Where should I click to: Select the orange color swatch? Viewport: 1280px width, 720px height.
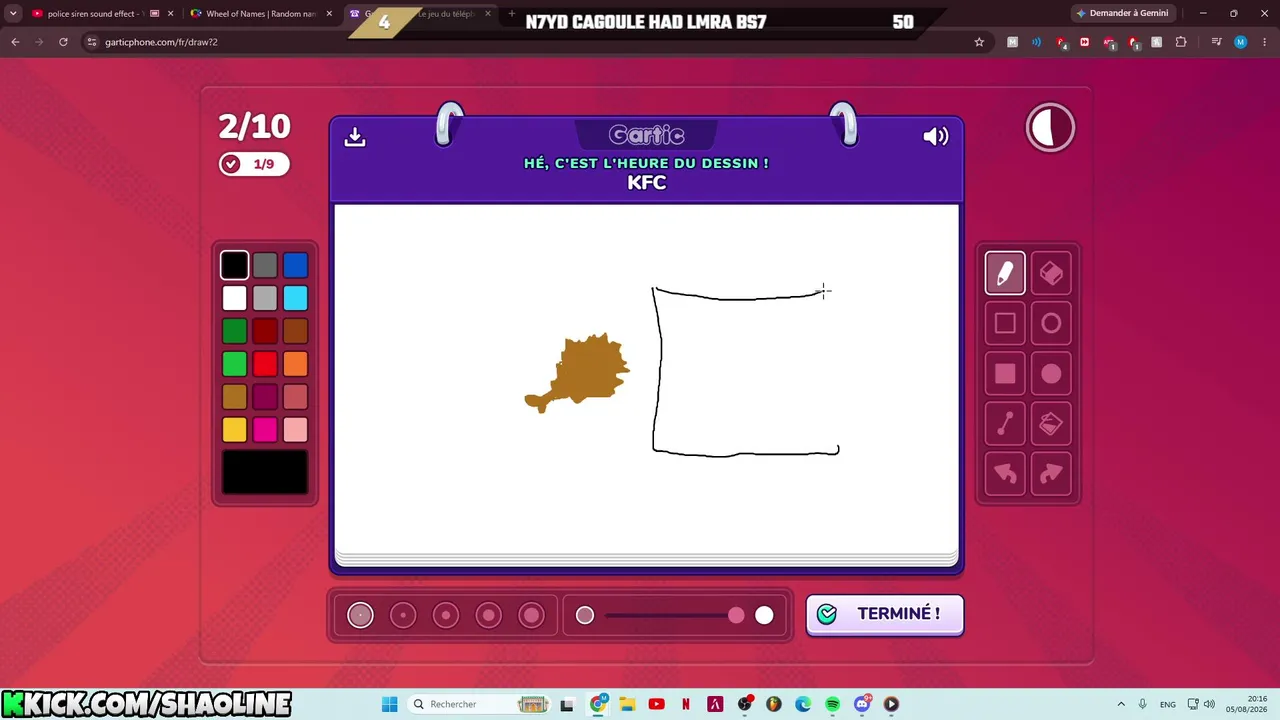tap(295, 364)
